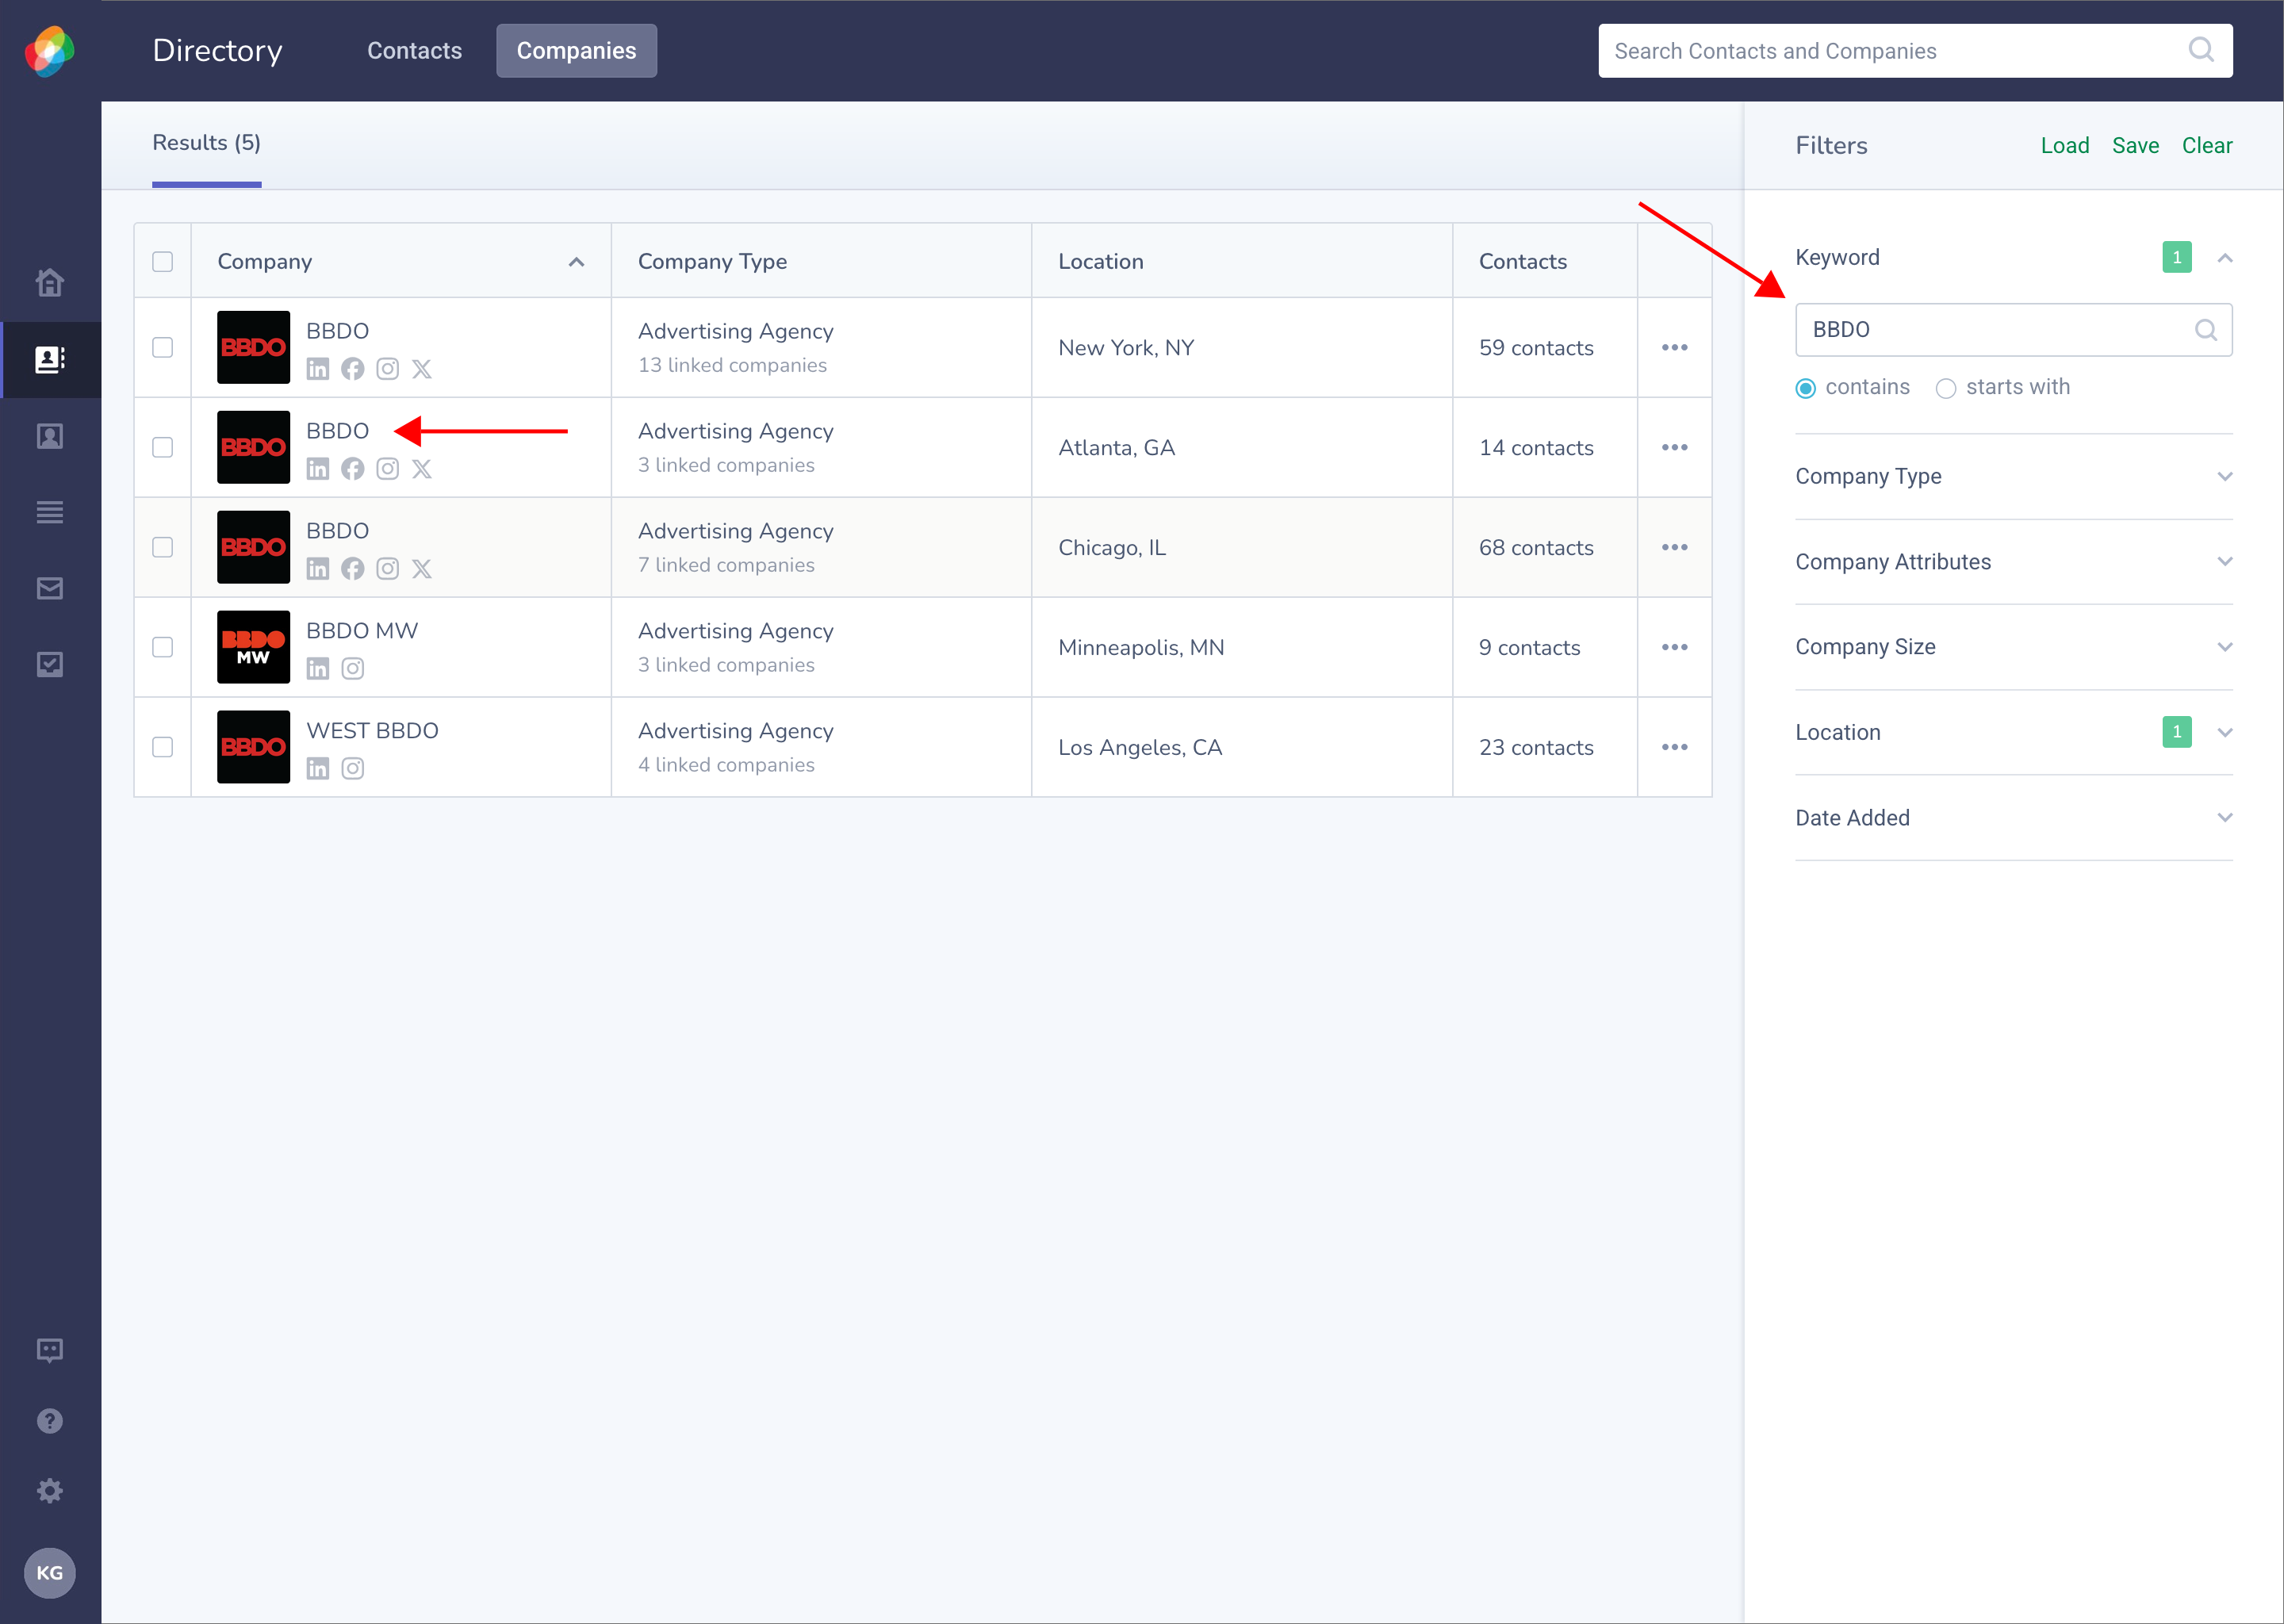Viewport: 2284px width, 1624px height.
Task: Select the 'contains' radio option
Action: point(1806,388)
